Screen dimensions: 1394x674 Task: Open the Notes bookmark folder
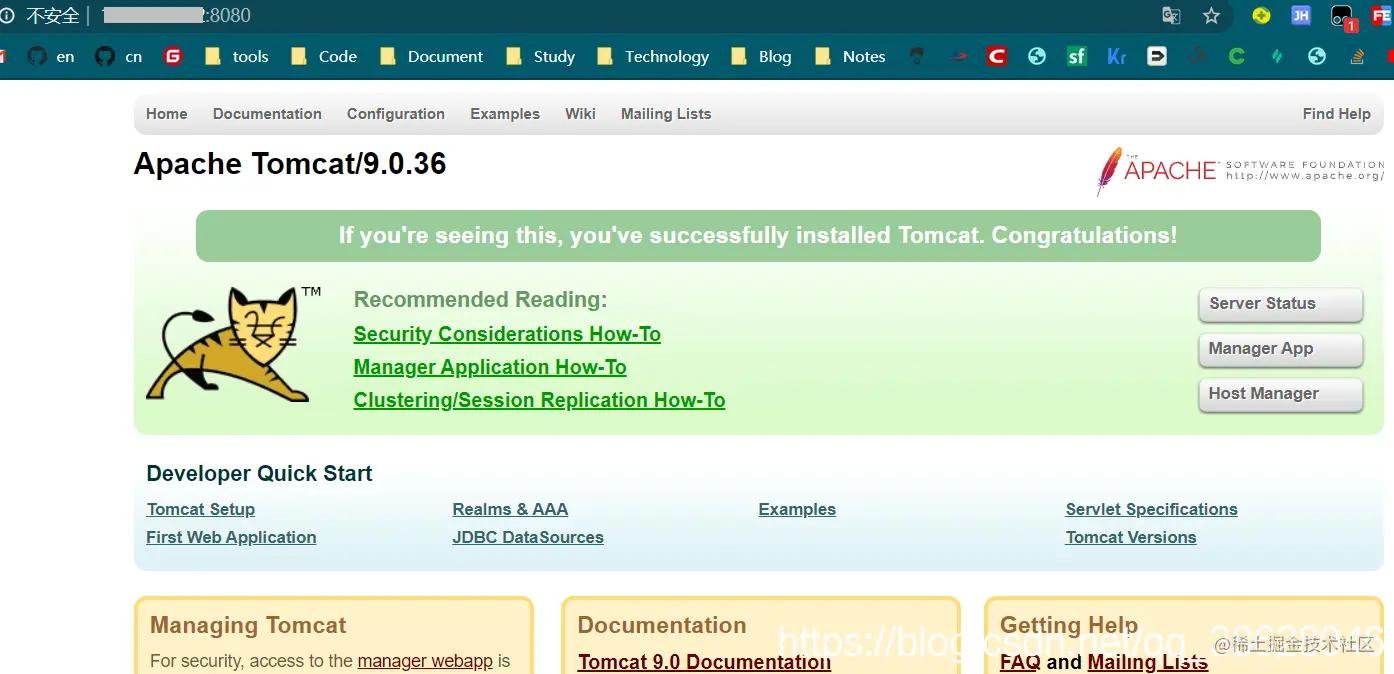pos(850,57)
